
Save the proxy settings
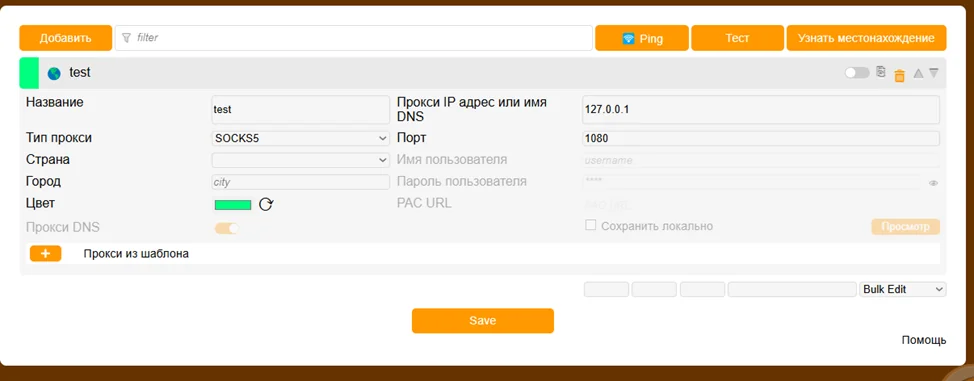(483, 321)
